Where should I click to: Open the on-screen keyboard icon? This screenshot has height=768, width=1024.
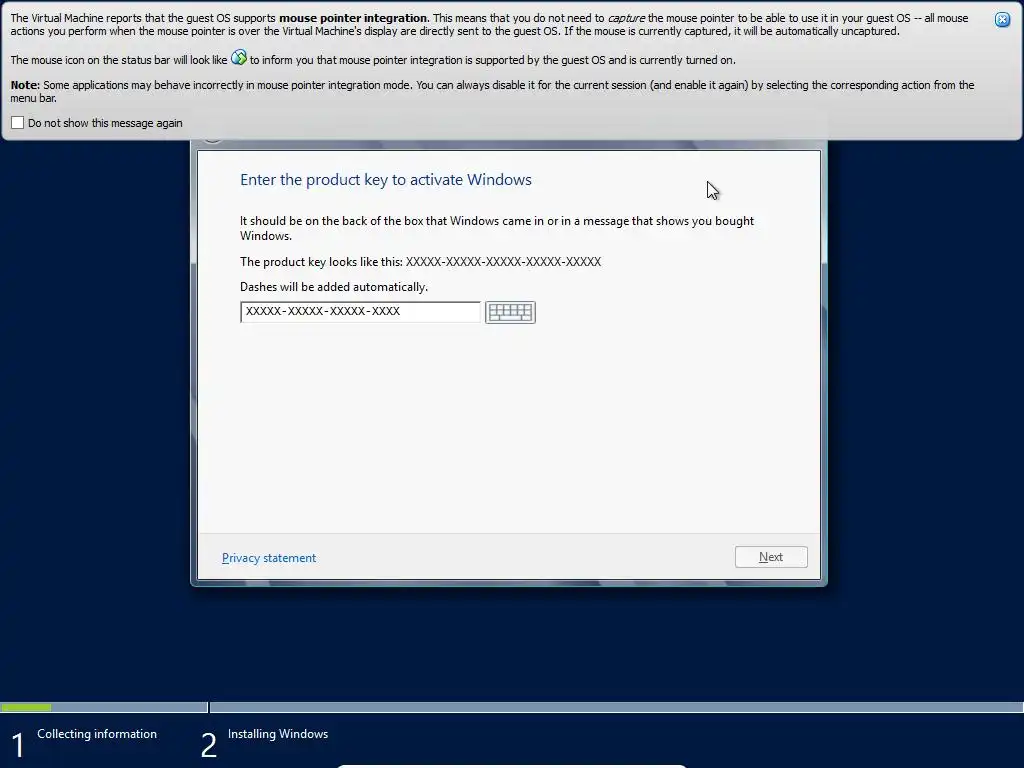pyautogui.click(x=510, y=312)
